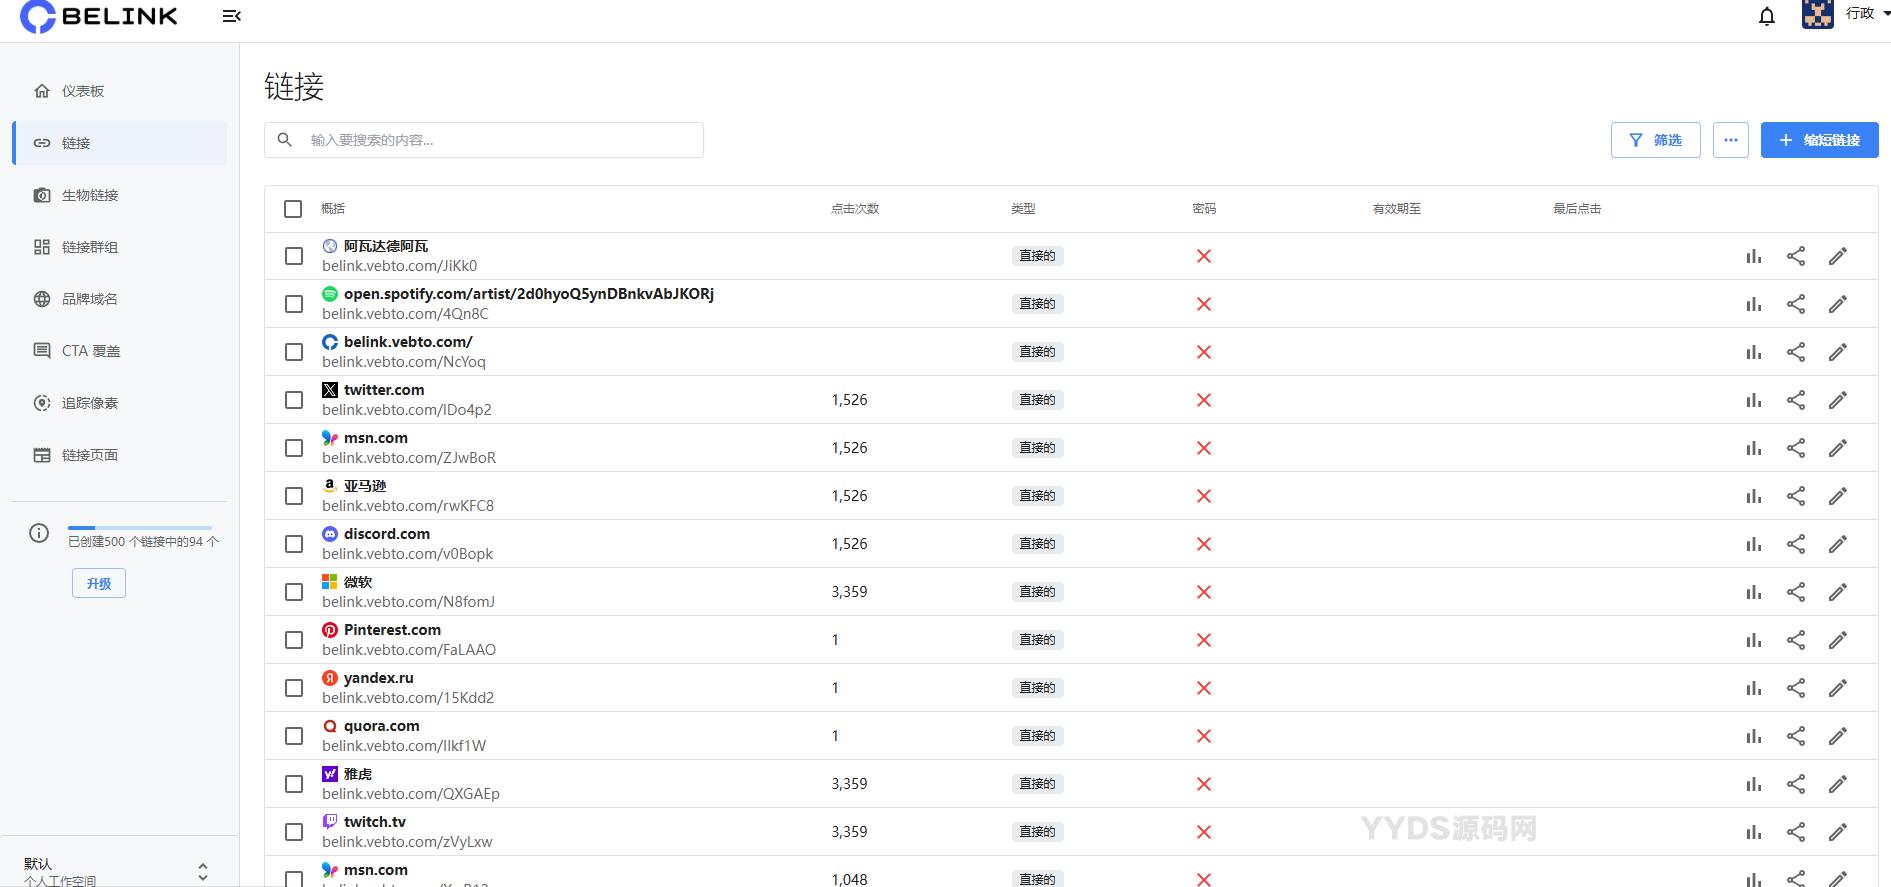The height and width of the screenshot is (887, 1891).
Task: Go to 仪表板 in the sidebar
Action: [83, 91]
